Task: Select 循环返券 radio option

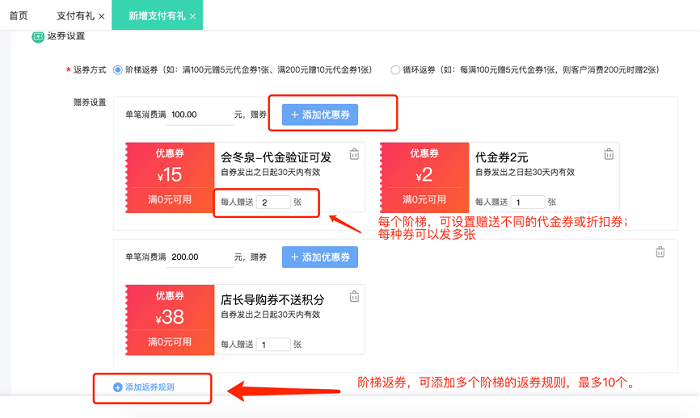Action: (x=395, y=70)
